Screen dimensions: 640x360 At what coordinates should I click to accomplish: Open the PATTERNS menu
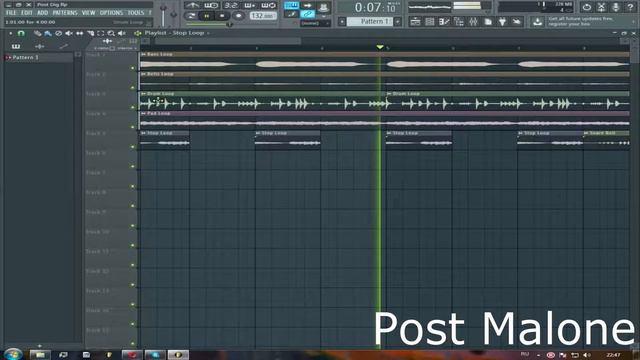[x=65, y=13]
